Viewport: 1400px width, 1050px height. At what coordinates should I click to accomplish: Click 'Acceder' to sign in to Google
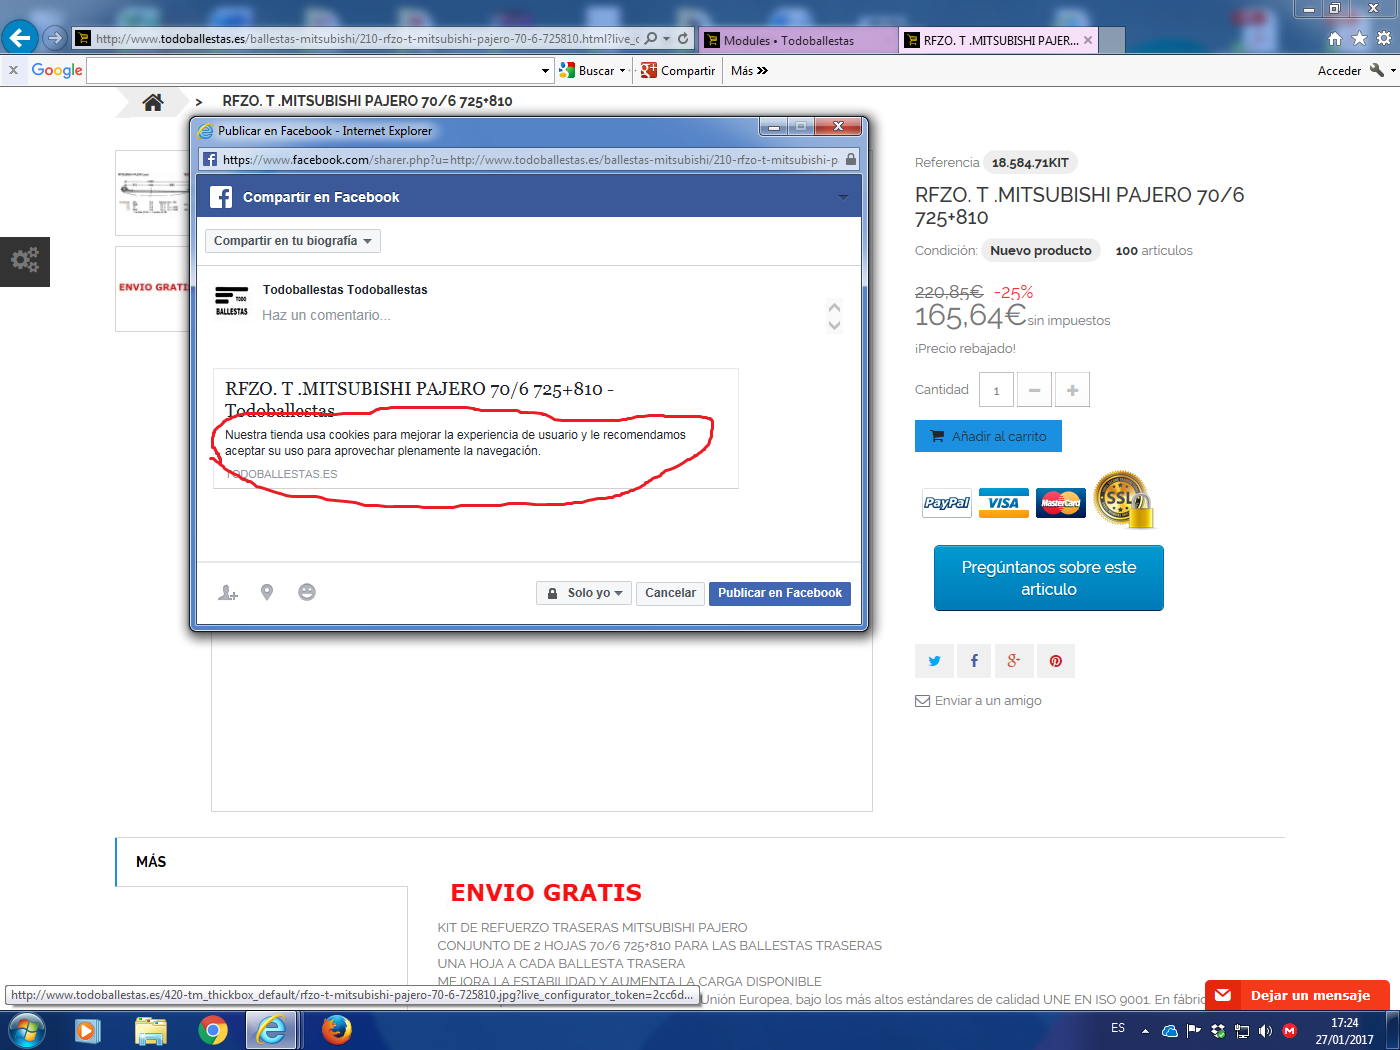[x=1339, y=71]
